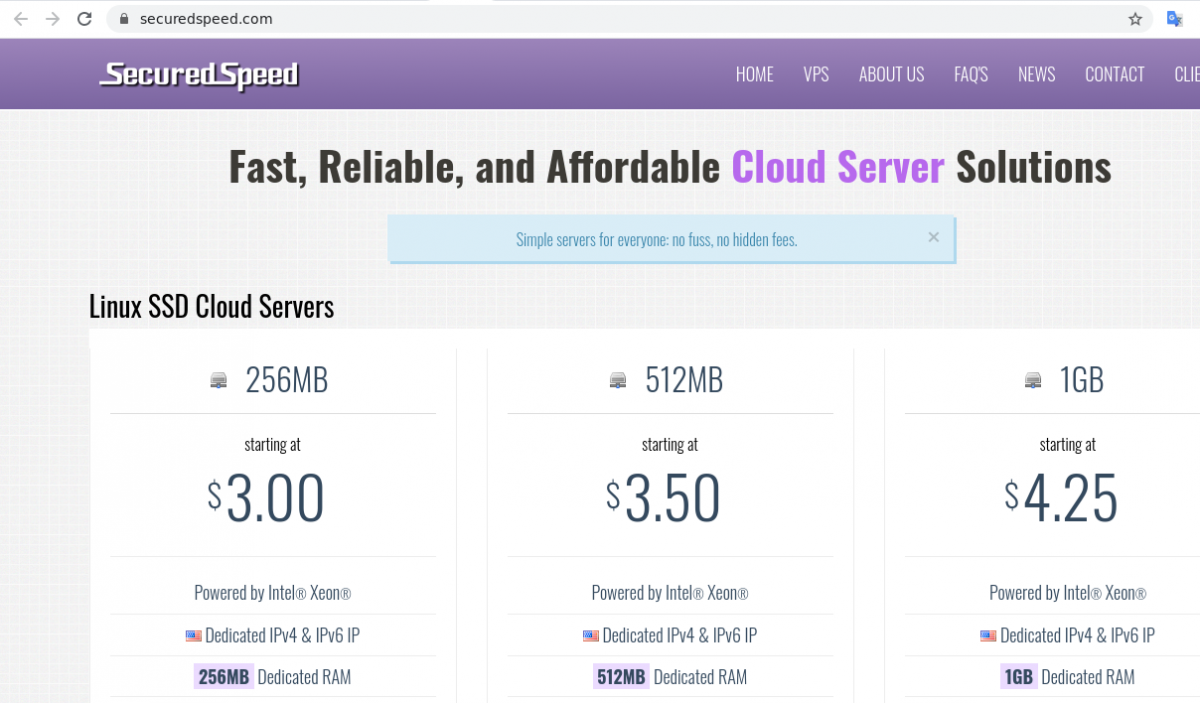1200x703 pixels.
Task: Open the HOME menu item
Action: pyautogui.click(x=755, y=74)
